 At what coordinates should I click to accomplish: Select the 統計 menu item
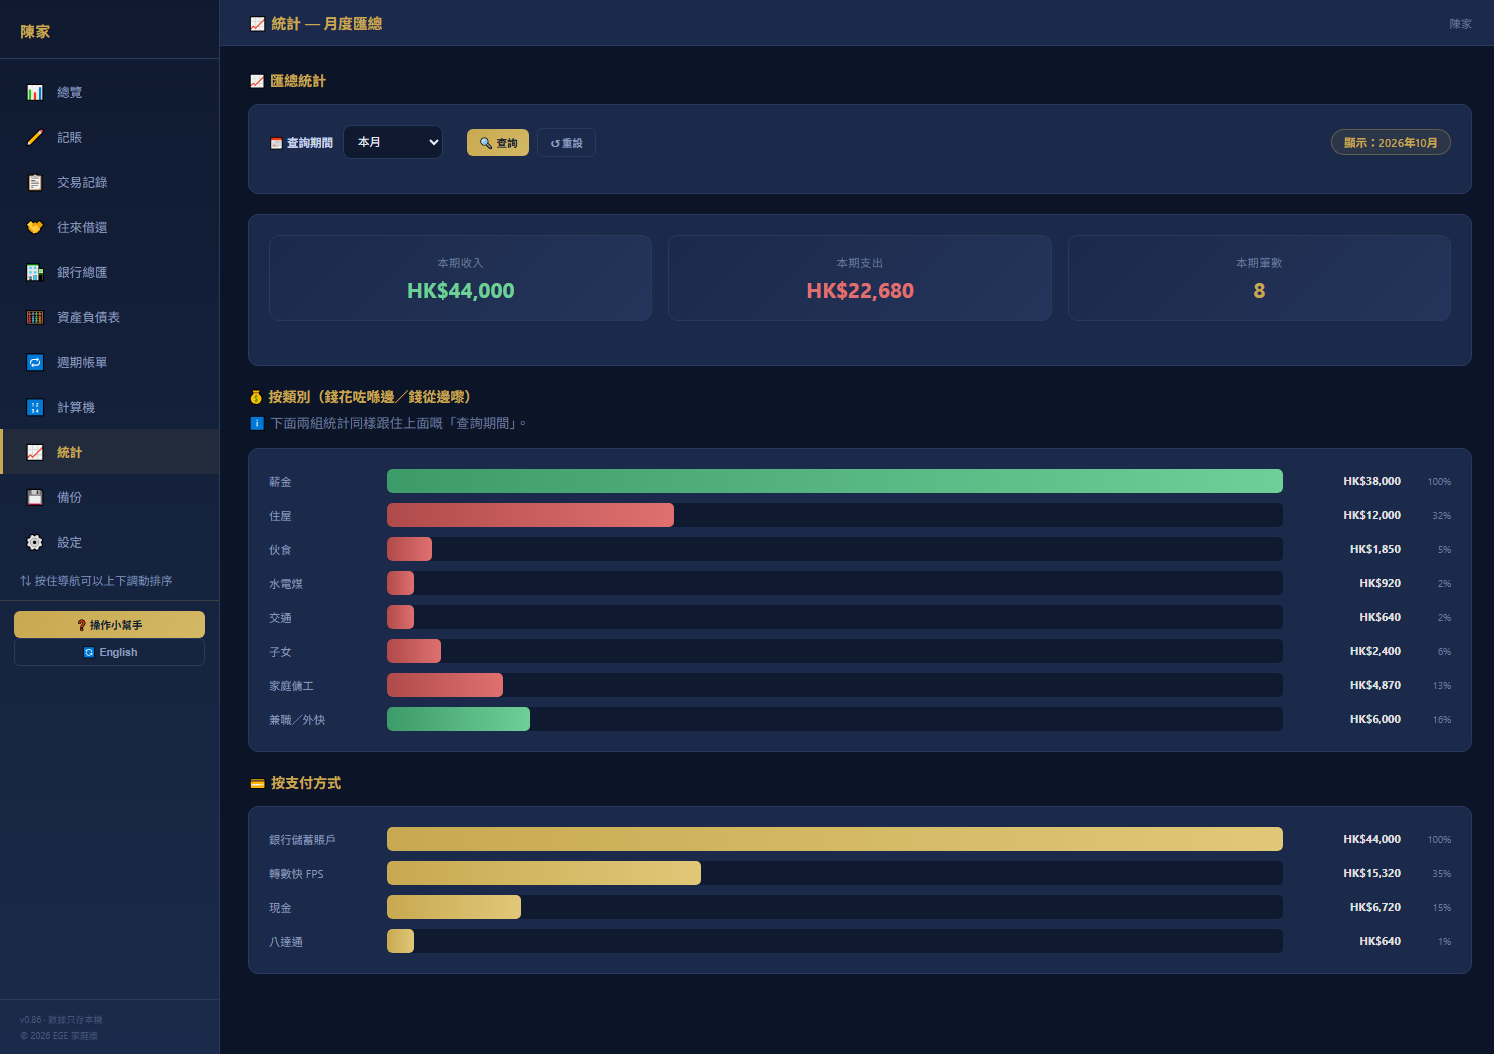pos(110,452)
